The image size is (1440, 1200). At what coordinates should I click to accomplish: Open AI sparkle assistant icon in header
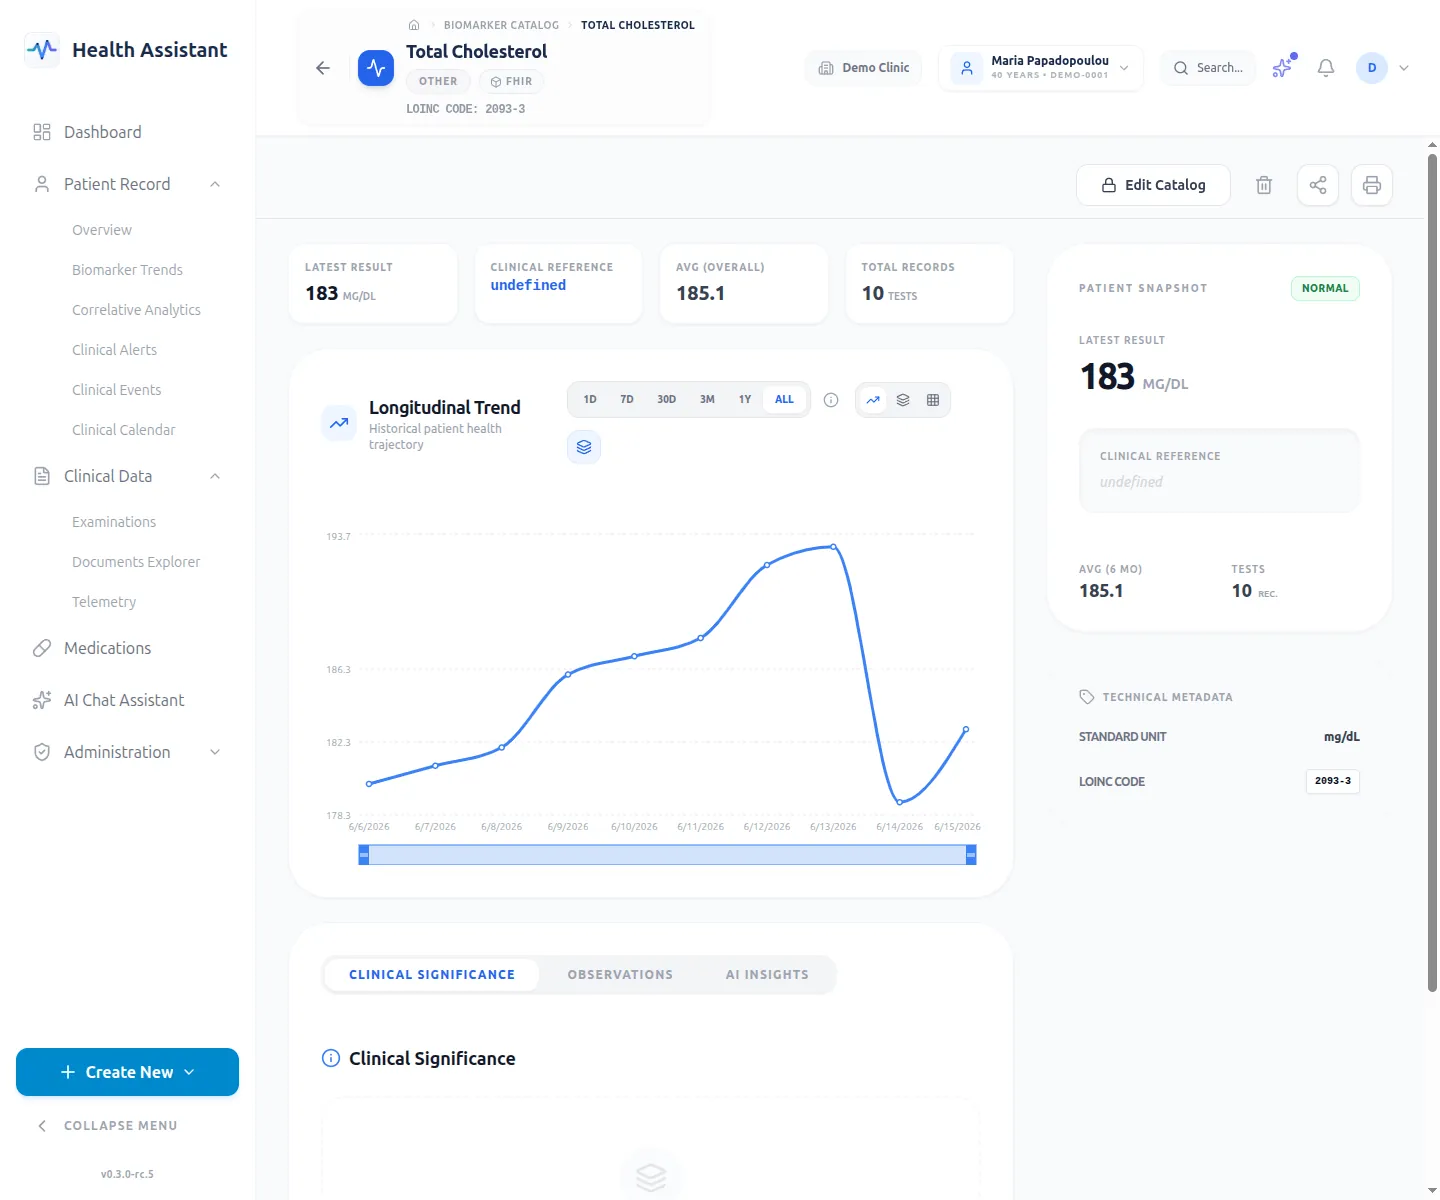(1283, 67)
